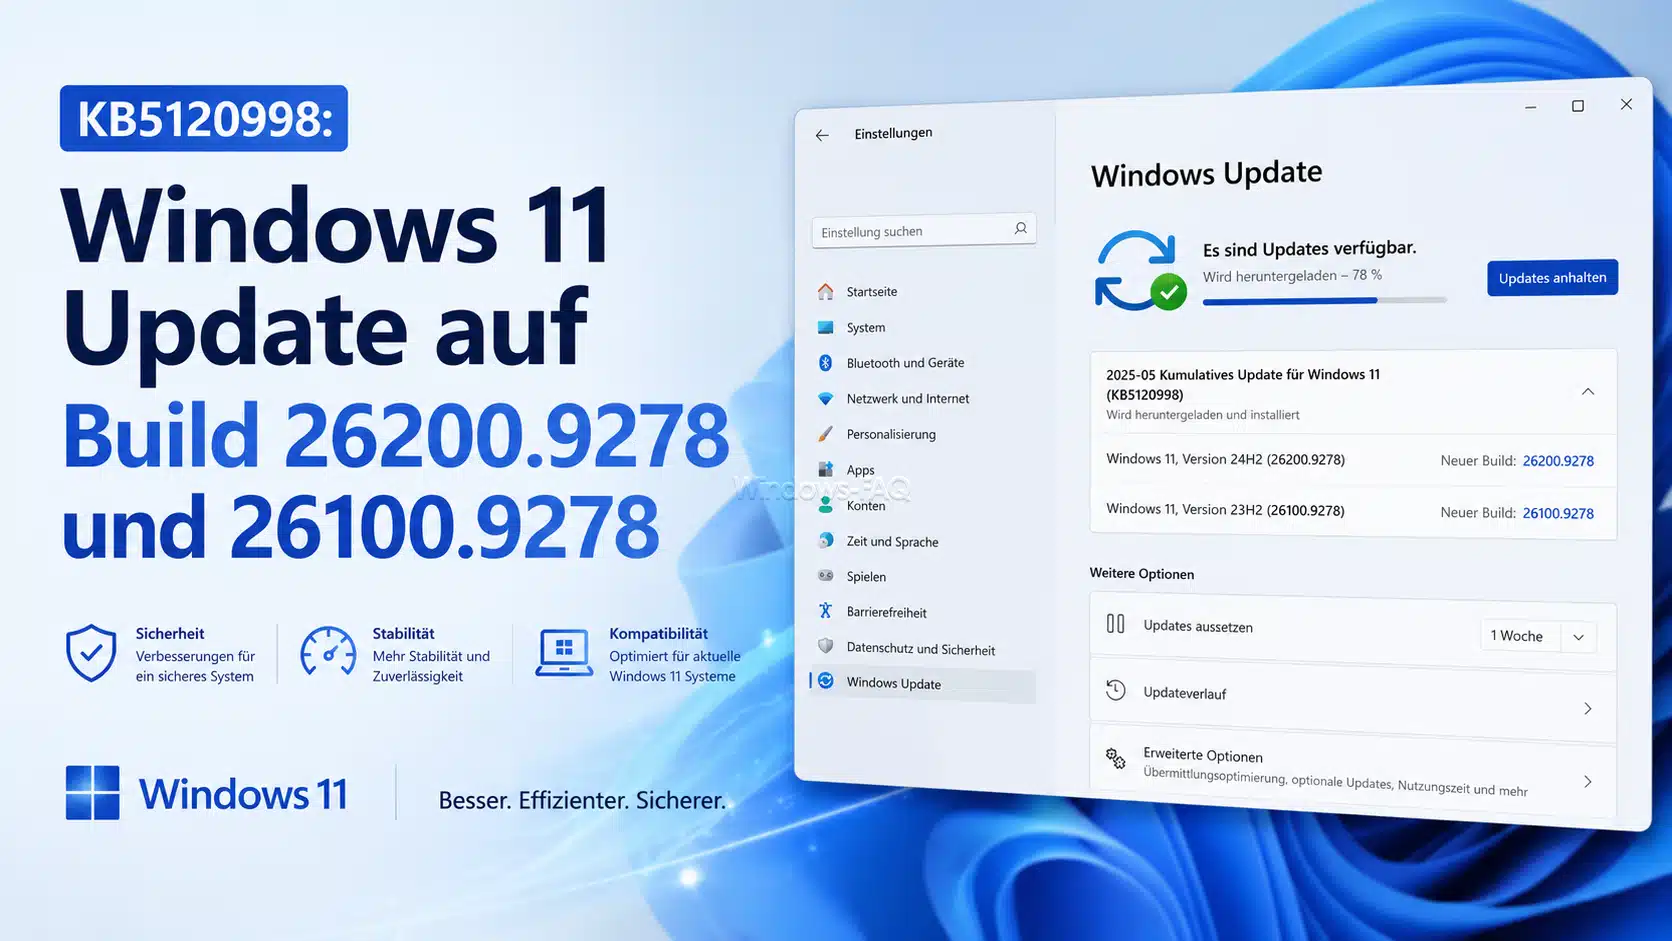This screenshot has width=1672, height=941.
Task: Click the Stabilität gauge icon
Action: coord(328,653)
